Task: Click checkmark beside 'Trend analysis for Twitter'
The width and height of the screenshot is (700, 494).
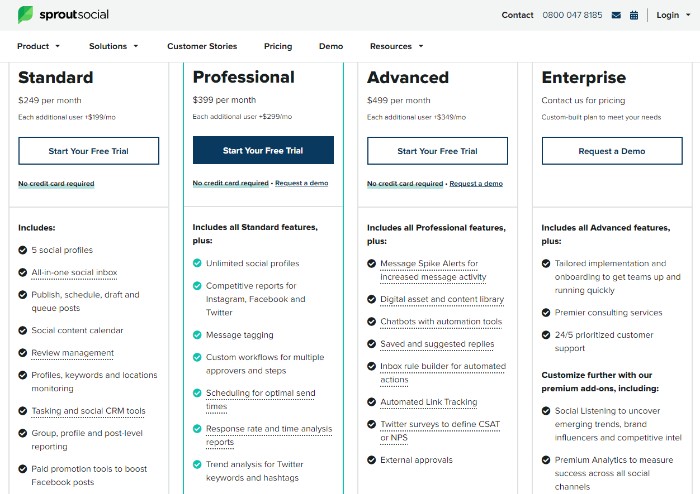Action: (x=197, y=464)
